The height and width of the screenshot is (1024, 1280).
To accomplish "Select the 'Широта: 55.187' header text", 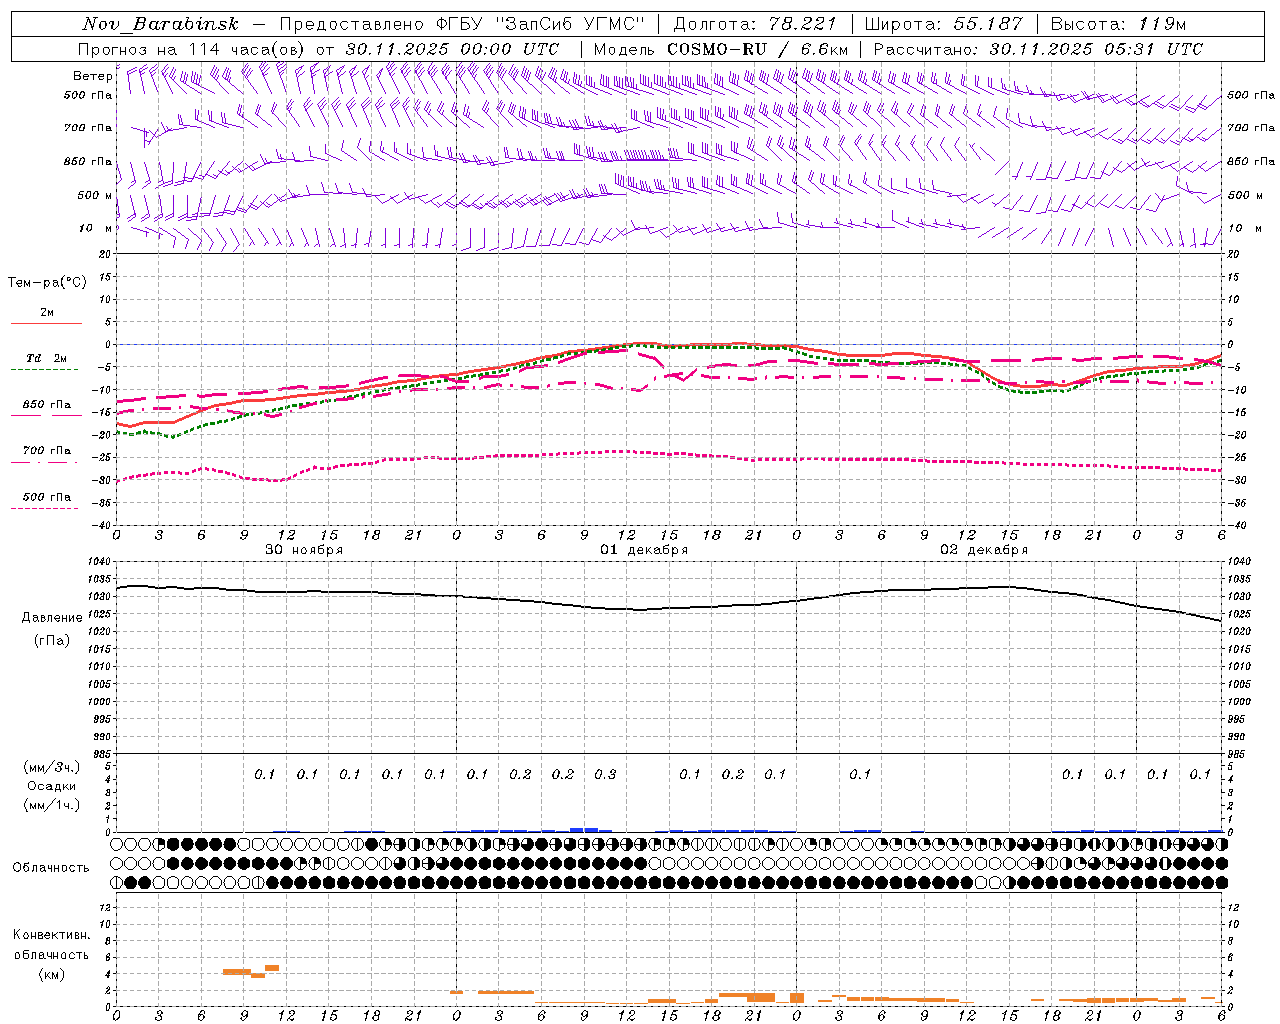I will 944,24.
